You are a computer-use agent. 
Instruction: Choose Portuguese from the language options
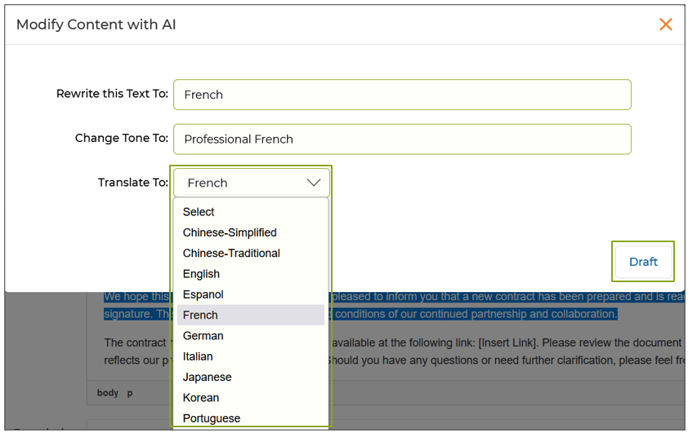[x=211, y=418]
